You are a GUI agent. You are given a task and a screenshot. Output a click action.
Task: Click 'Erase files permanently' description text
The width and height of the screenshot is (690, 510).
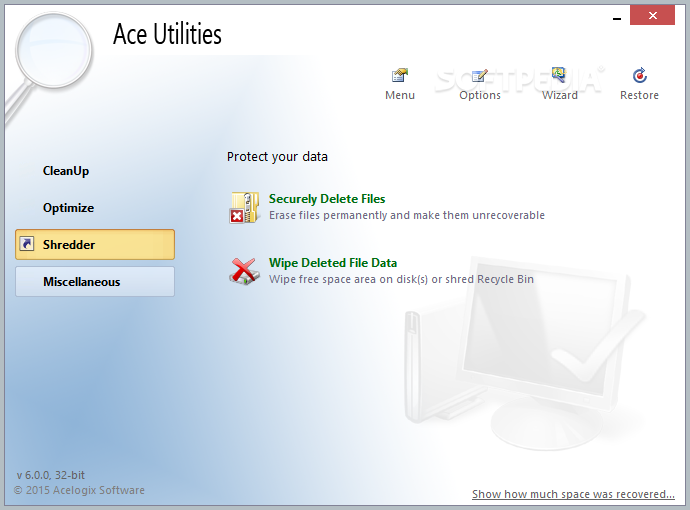407,215
